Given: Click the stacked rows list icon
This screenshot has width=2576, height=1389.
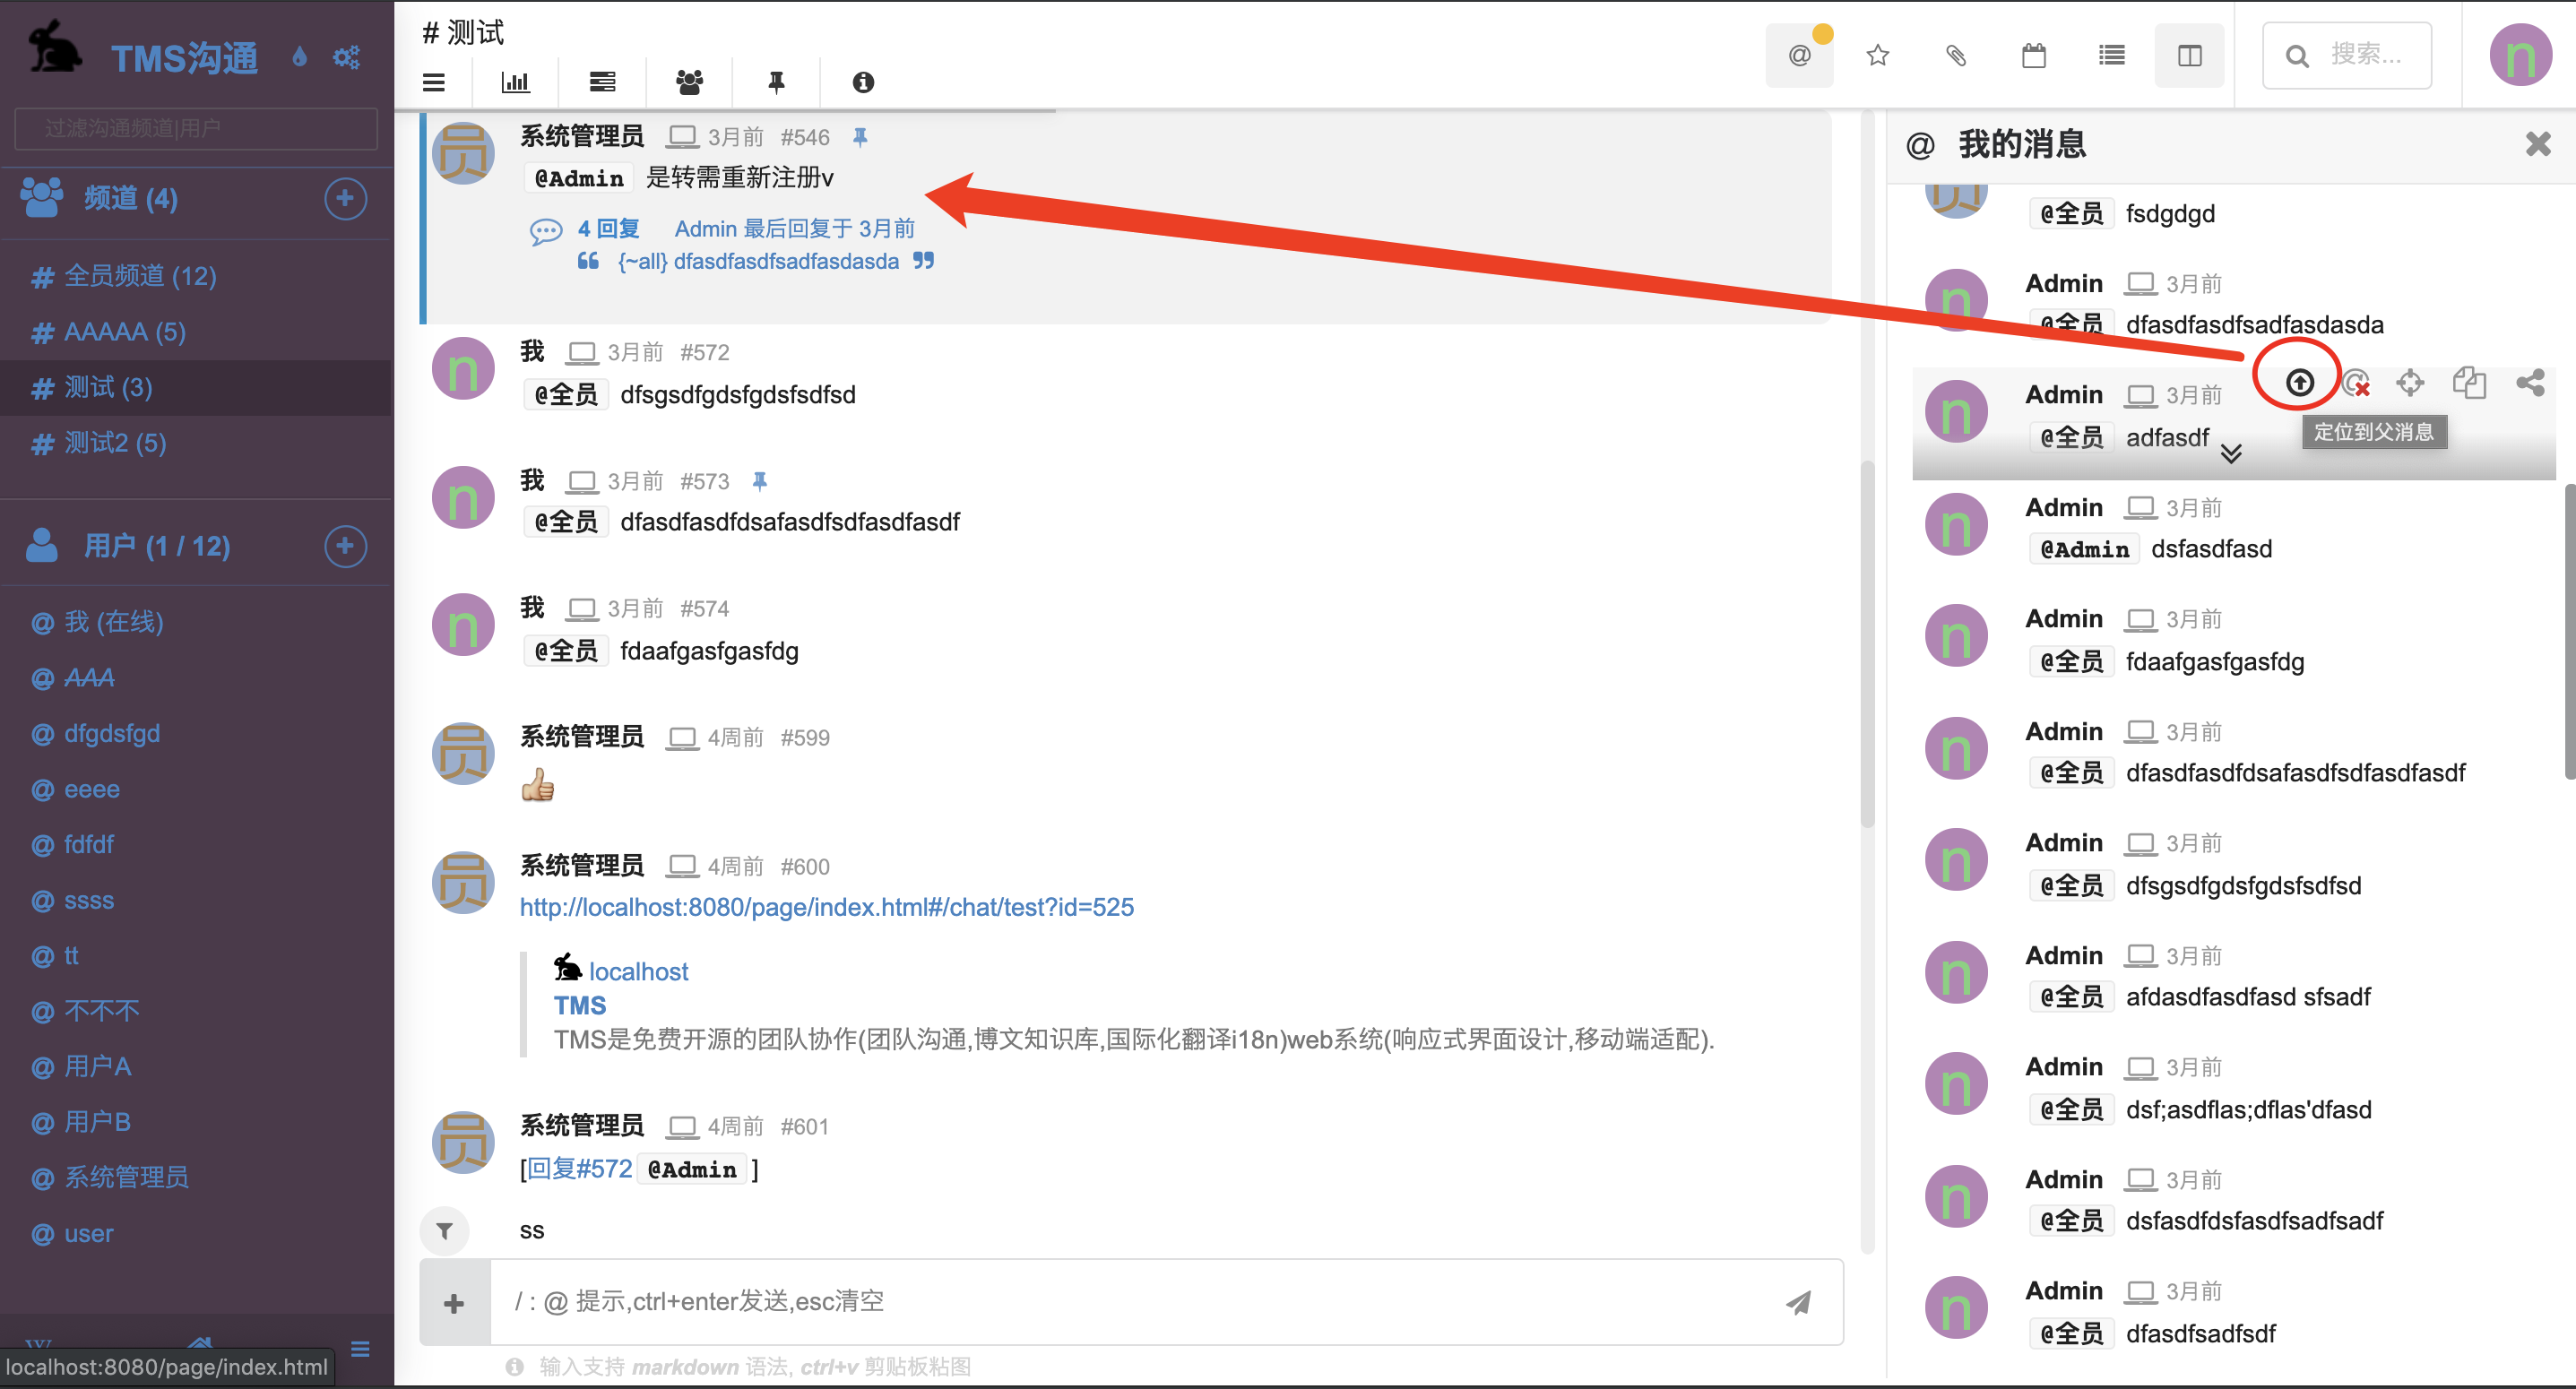Looking at the screenshot, I should [602, 82].
